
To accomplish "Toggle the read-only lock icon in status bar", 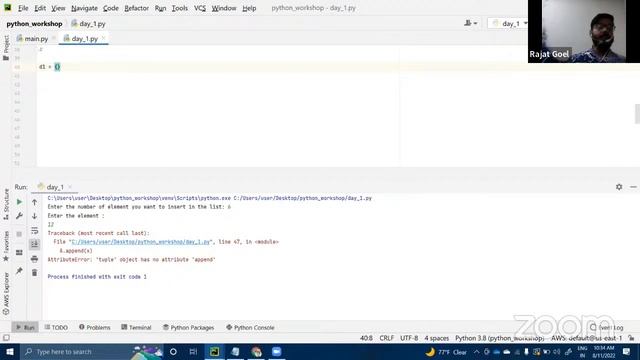I will [x=631, y=338].
